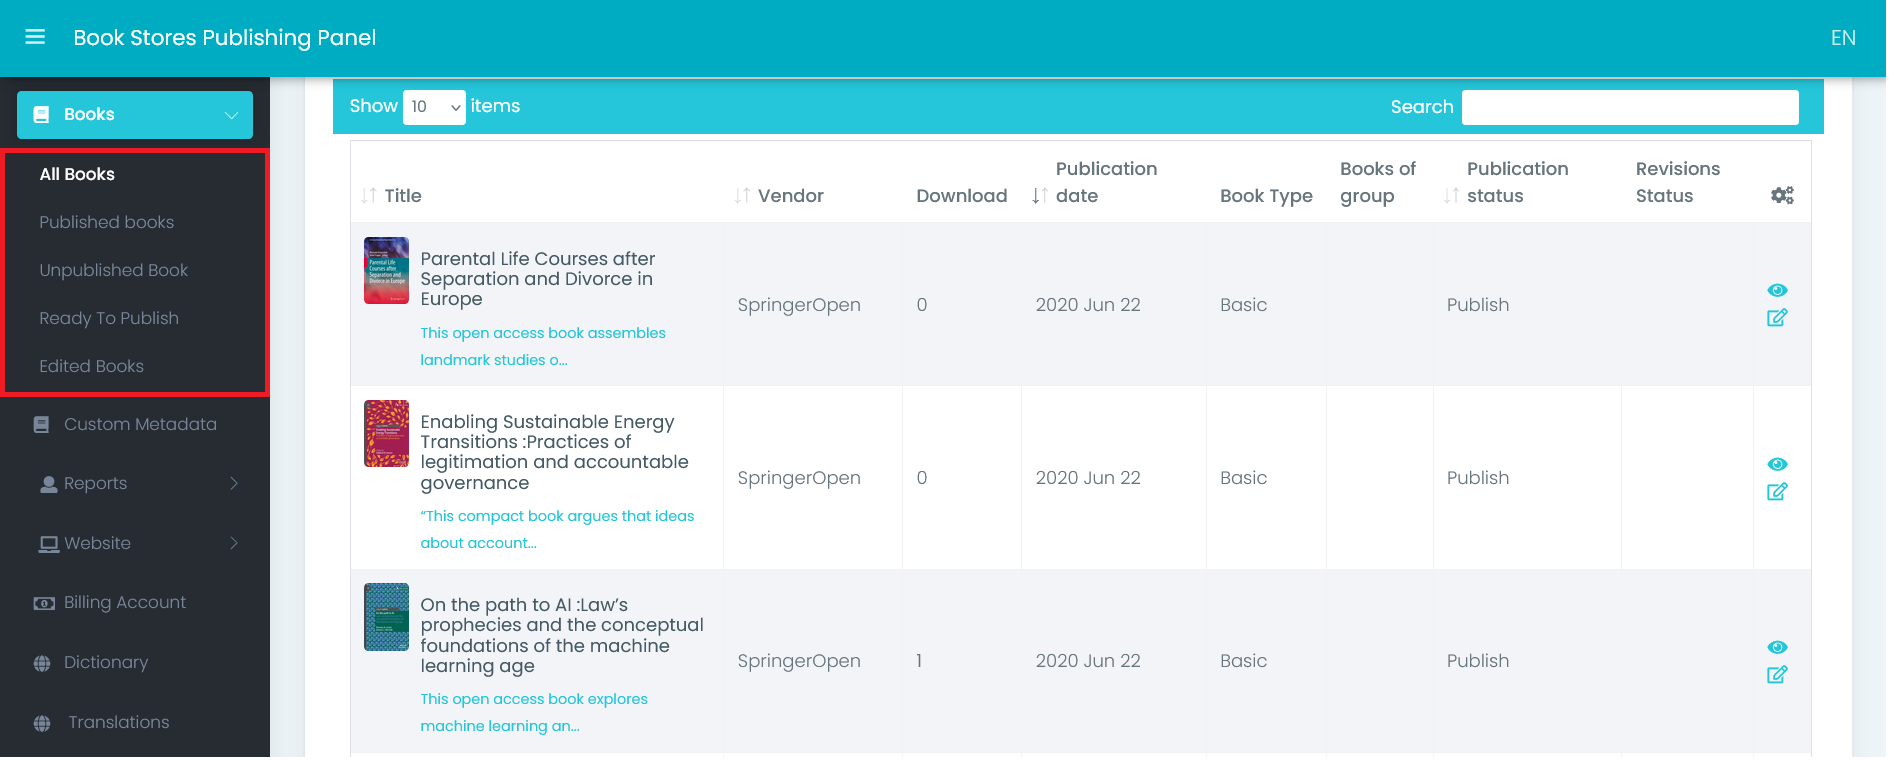The height and width of the screenshot is (760, 1898).
Task: View Enabling Sustainable Energy book eye icon
Action: point(1776,464)
